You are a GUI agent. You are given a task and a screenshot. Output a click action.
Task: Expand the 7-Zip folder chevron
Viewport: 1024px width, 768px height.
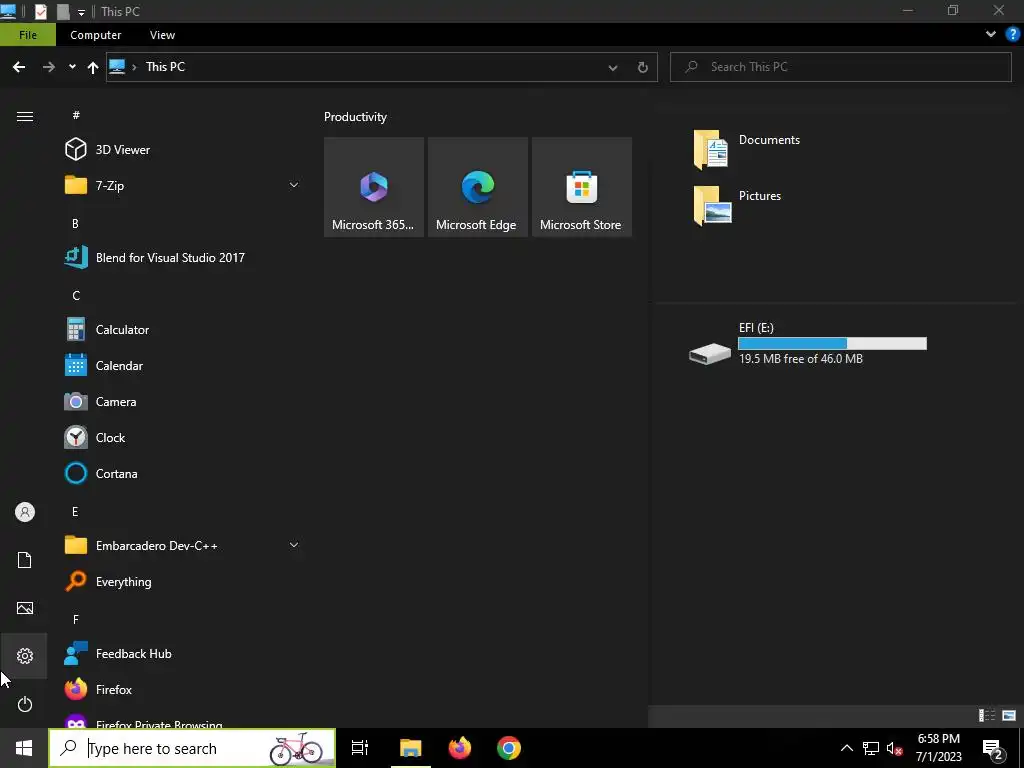pyautogui.click(x=294, y=185)
